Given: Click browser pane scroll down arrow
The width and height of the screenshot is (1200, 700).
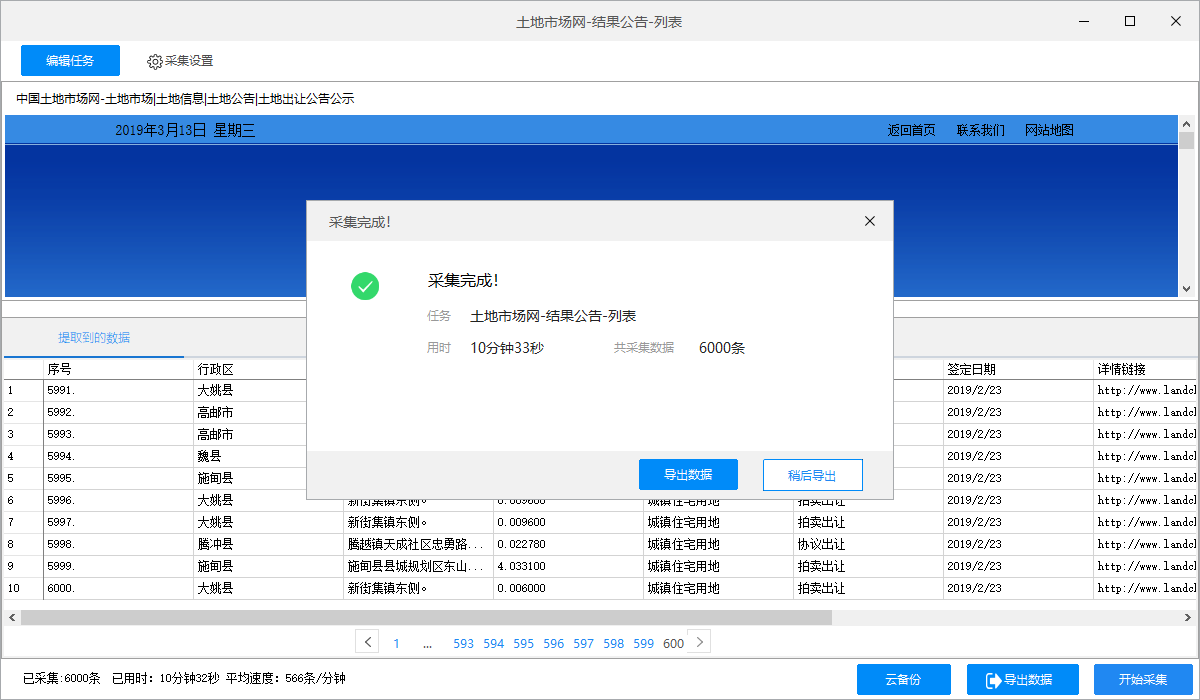Looking at the screenshot, I should point(1187,288).
